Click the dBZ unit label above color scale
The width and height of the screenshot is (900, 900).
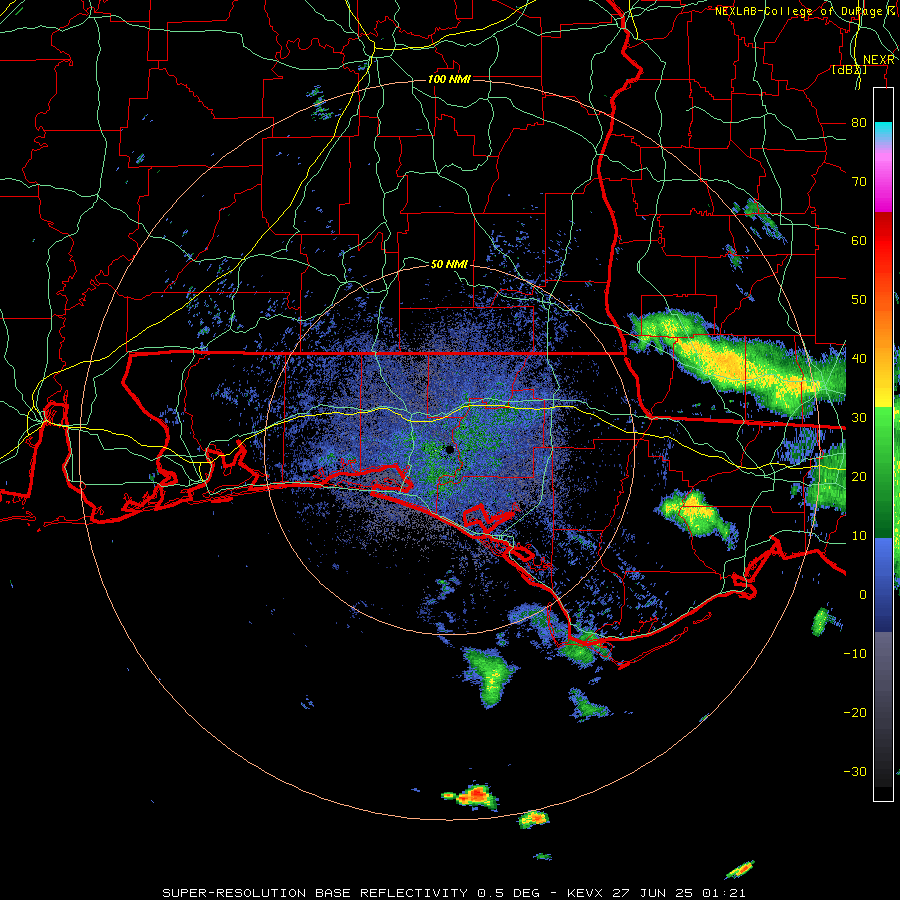849,70
